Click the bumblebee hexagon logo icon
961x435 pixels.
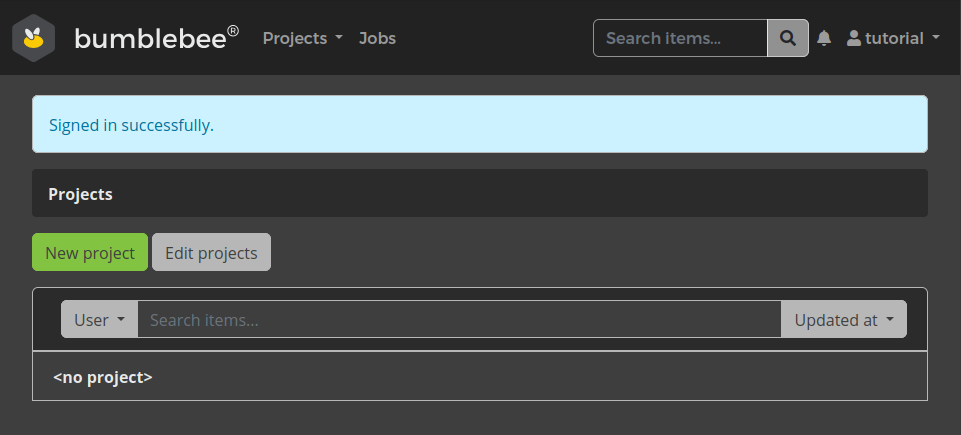(33, 38)
